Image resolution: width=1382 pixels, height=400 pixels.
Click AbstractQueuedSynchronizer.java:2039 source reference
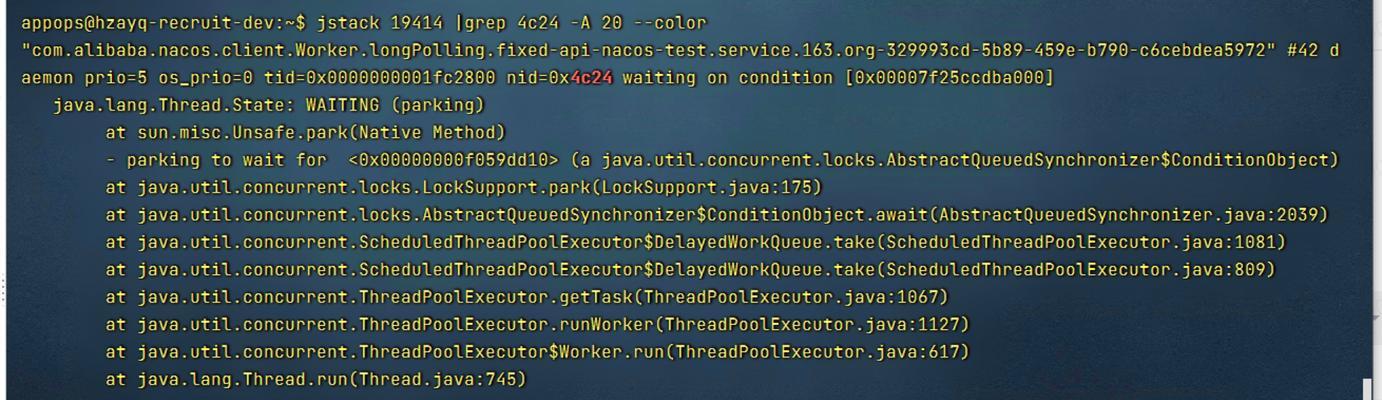pyautogui.click(x=1130, y=215)
